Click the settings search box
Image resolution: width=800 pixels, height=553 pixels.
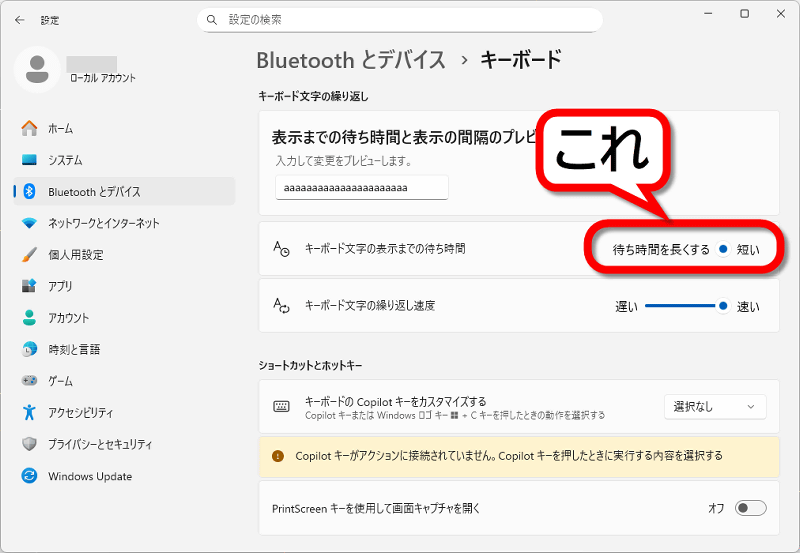(400, 20)
